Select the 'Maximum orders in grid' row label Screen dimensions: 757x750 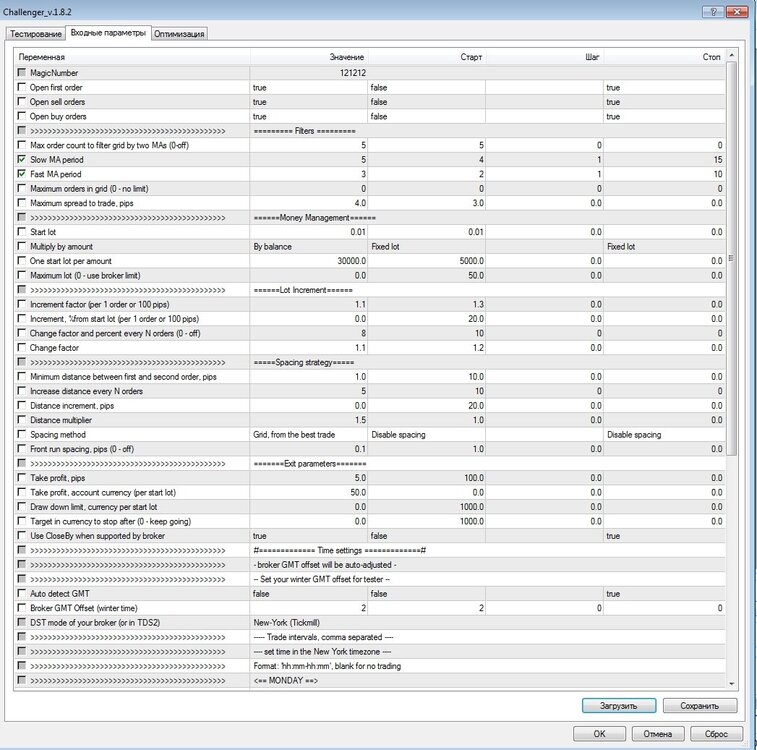(x=89, y=189)
